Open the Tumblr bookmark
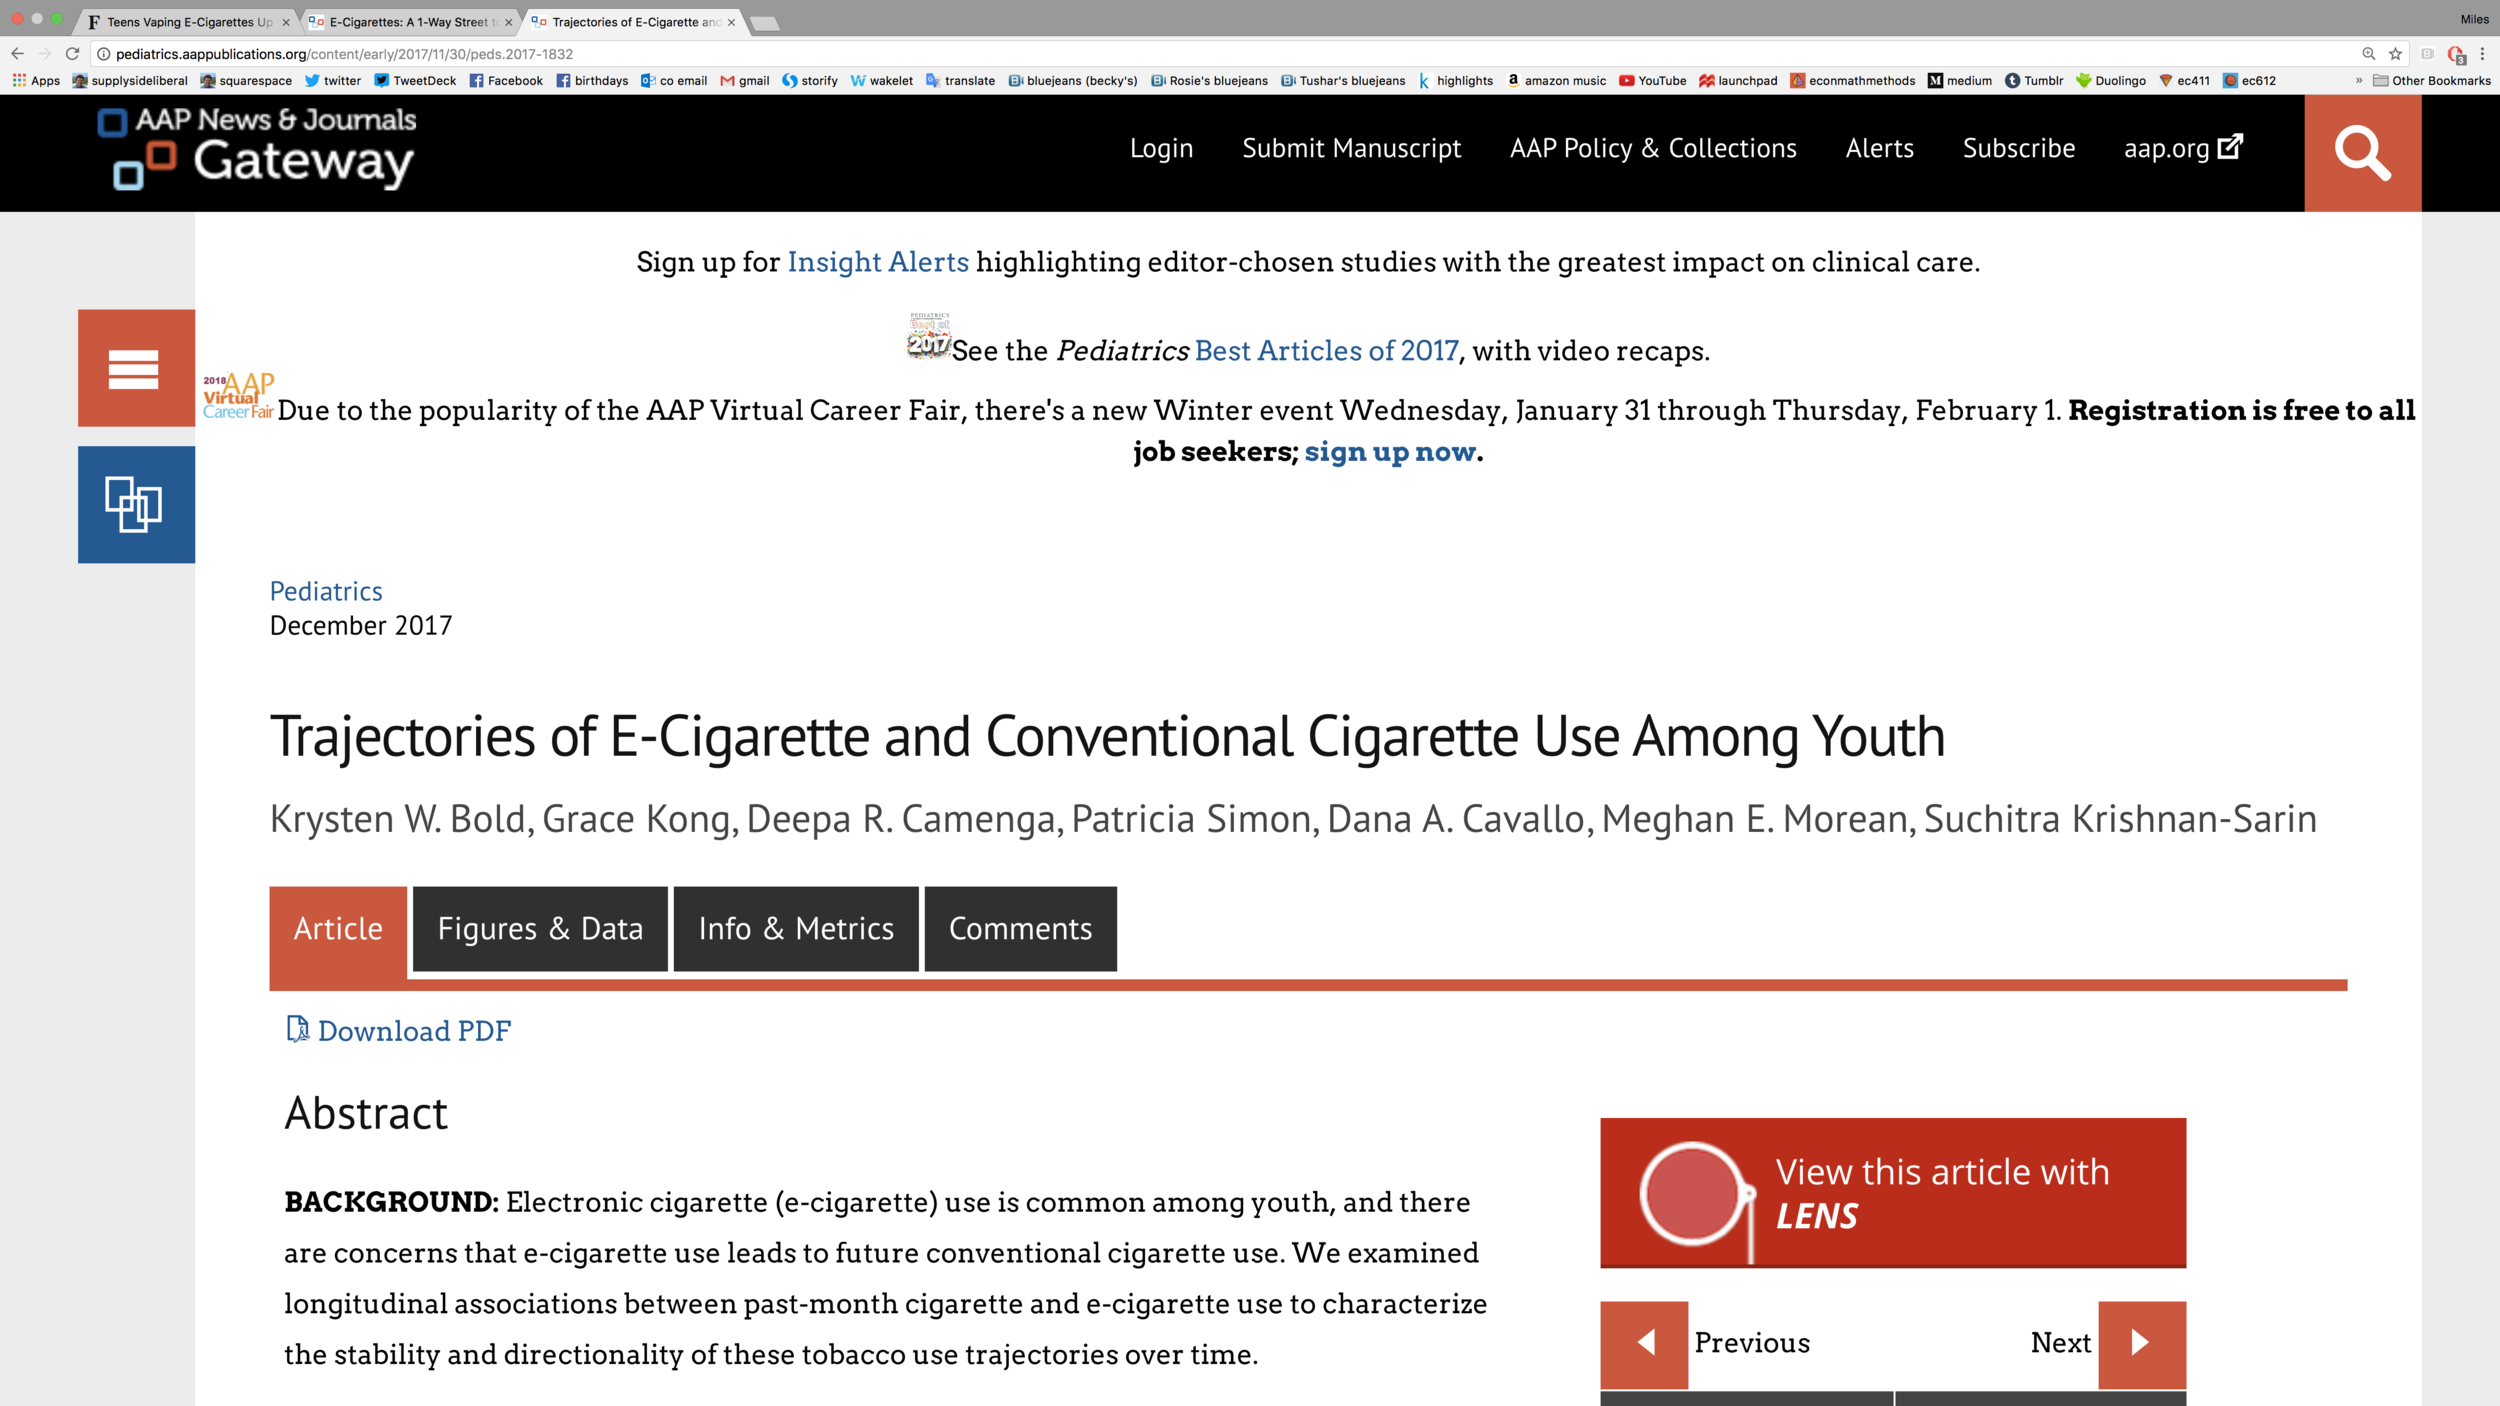This screenshot has width=2500, height=1406. tap(2034, 81)
